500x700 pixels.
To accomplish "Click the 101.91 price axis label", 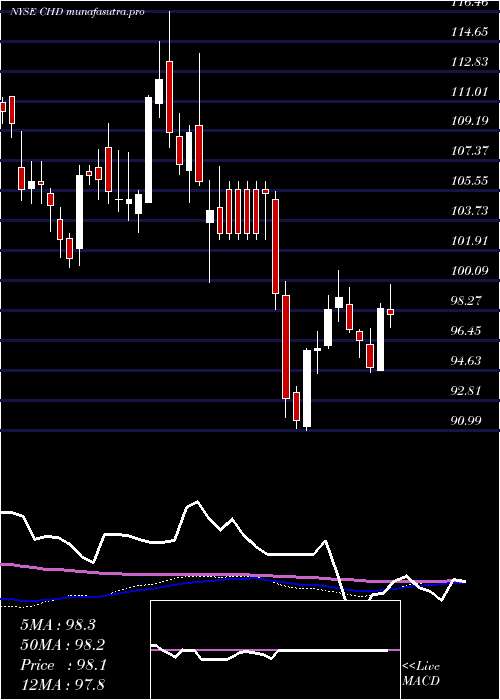I will [x=470, y=241].
